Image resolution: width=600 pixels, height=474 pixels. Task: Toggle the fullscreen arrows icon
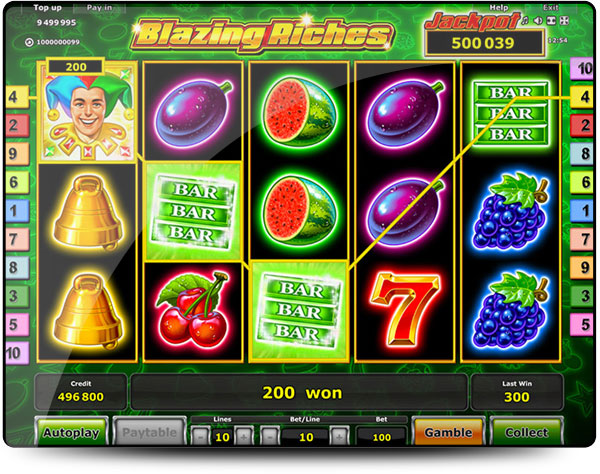(564, 21)
